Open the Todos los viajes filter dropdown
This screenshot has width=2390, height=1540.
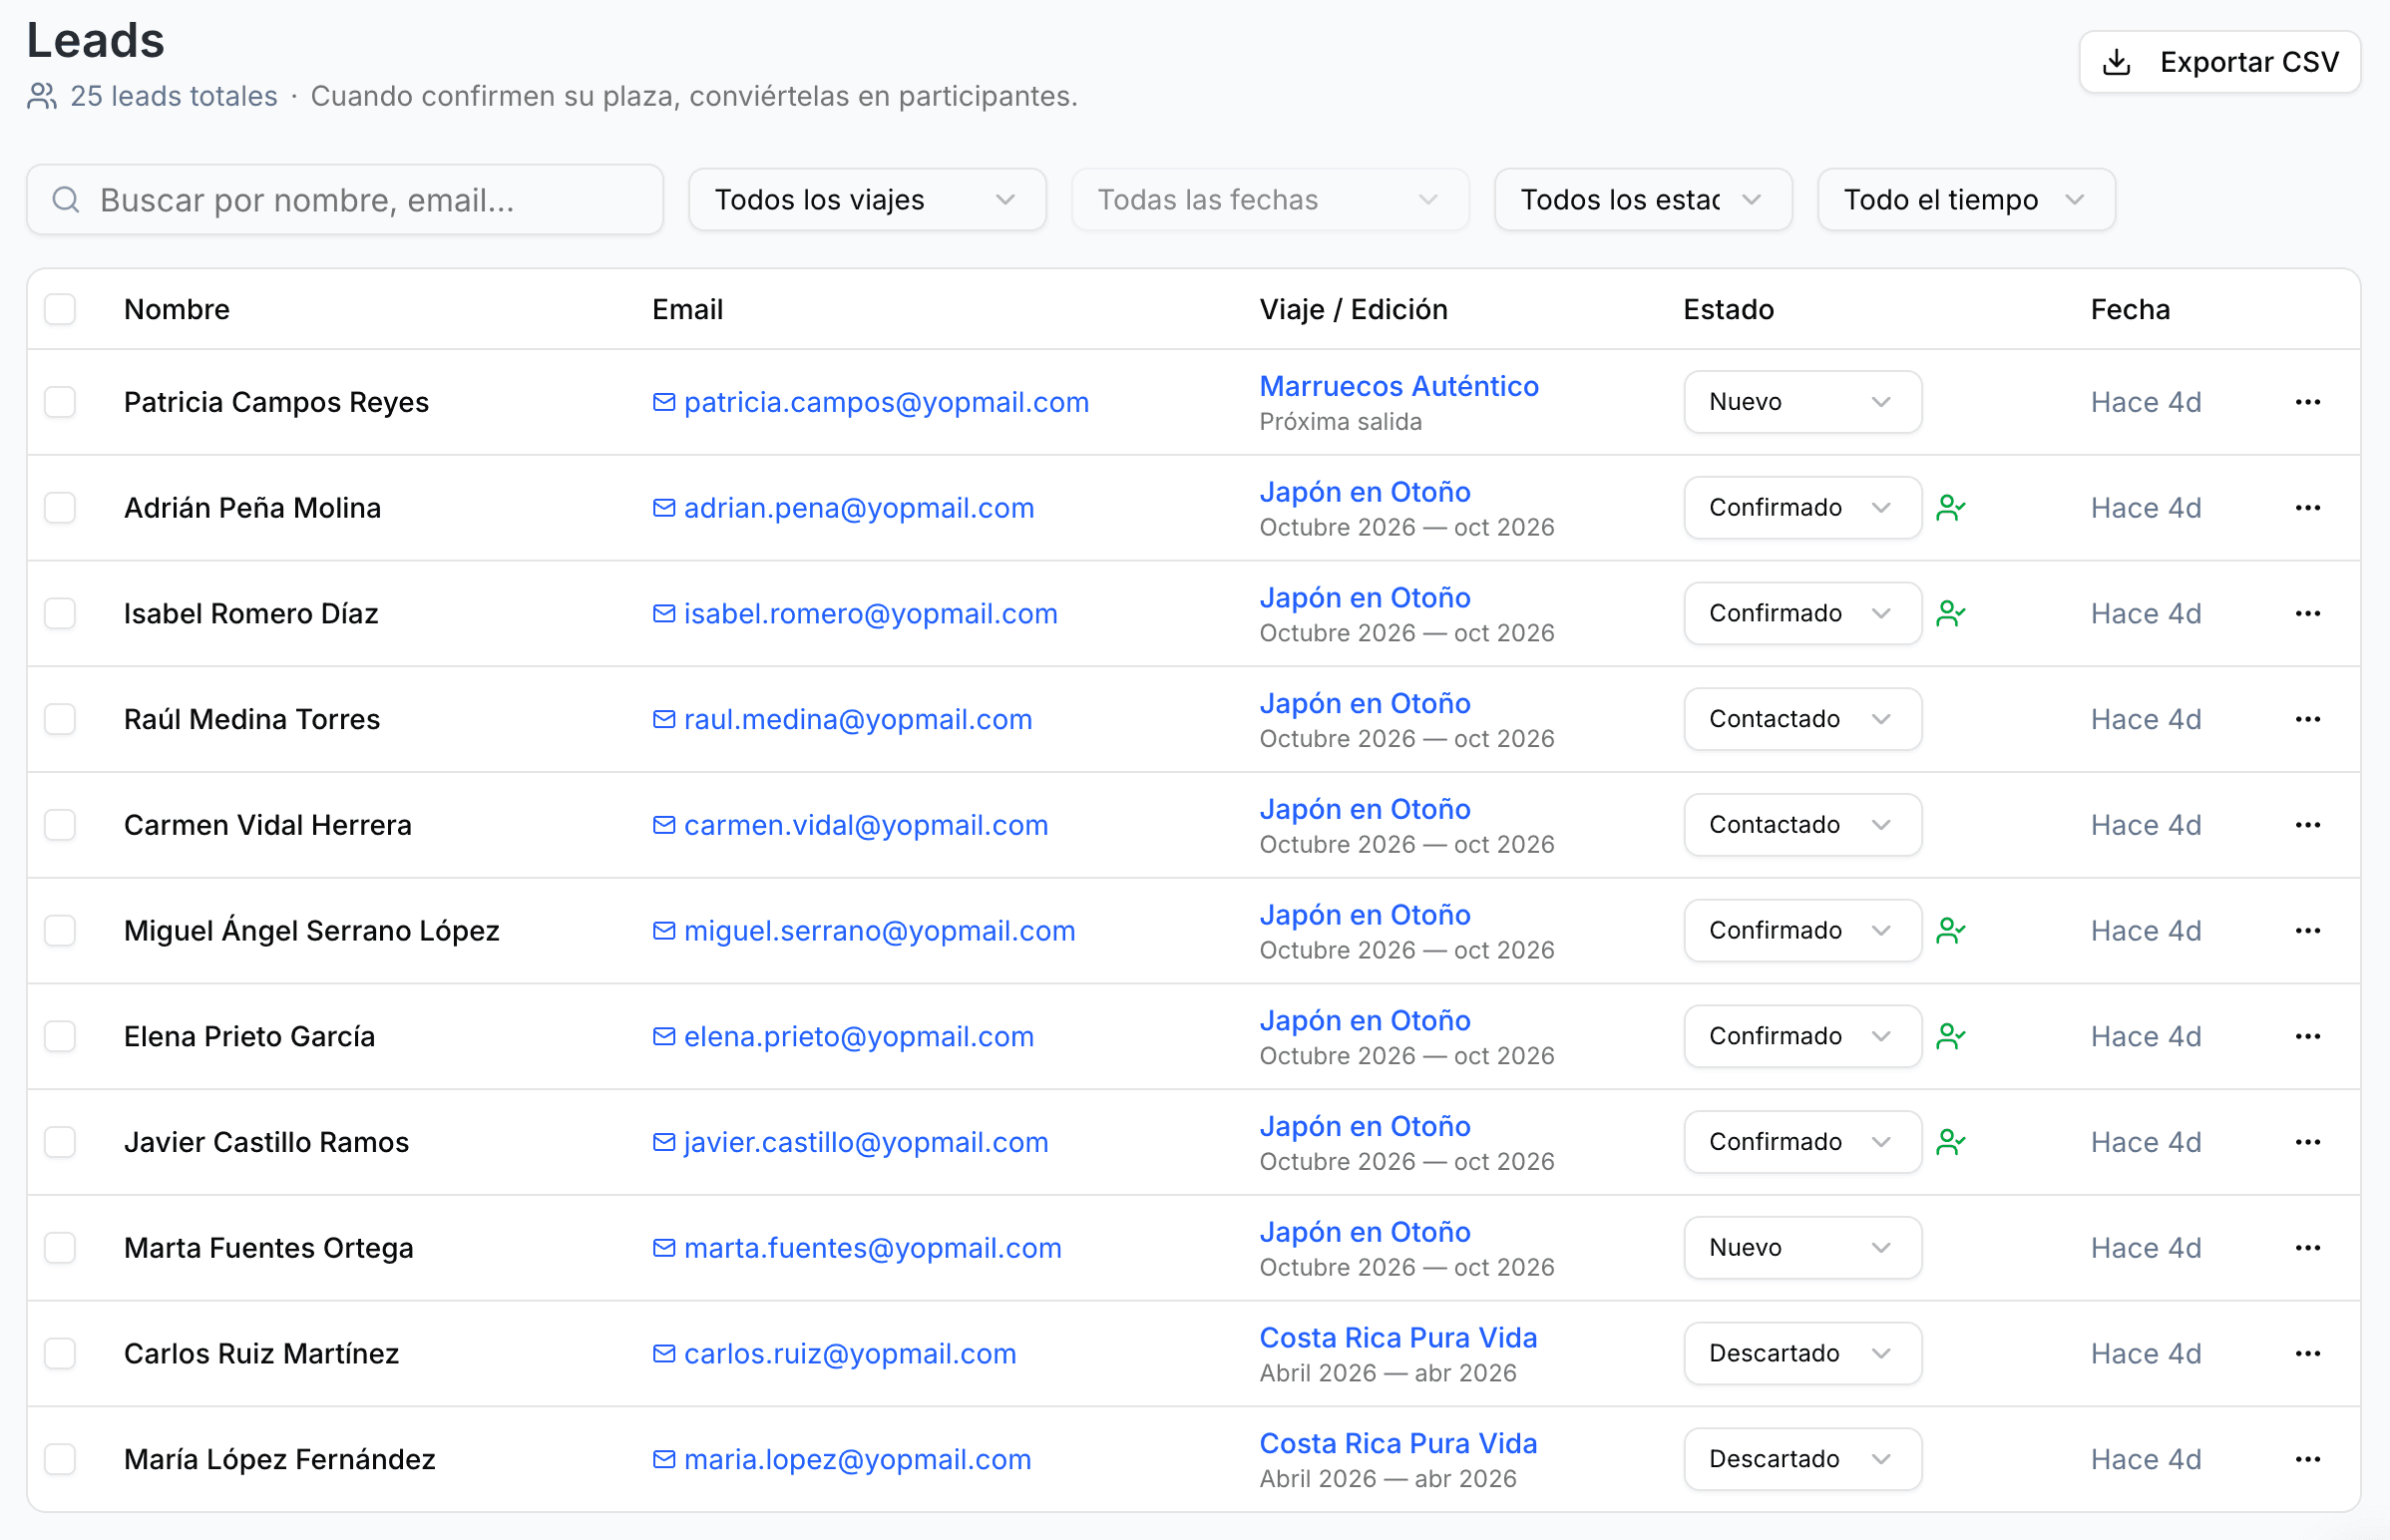coord(866,199)
